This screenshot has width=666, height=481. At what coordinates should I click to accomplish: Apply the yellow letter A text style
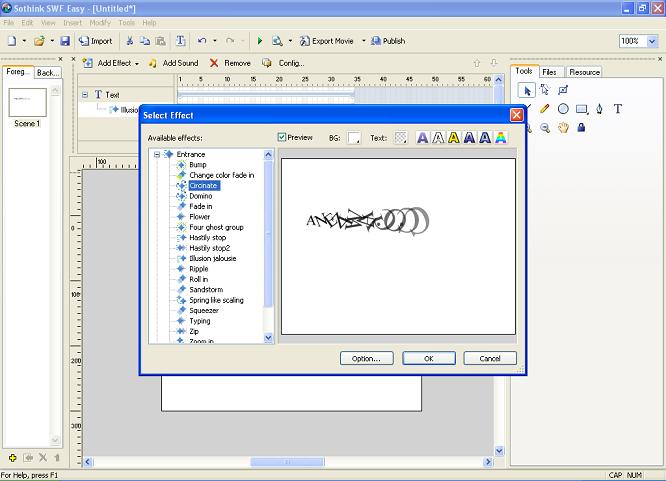pos(454,138)
